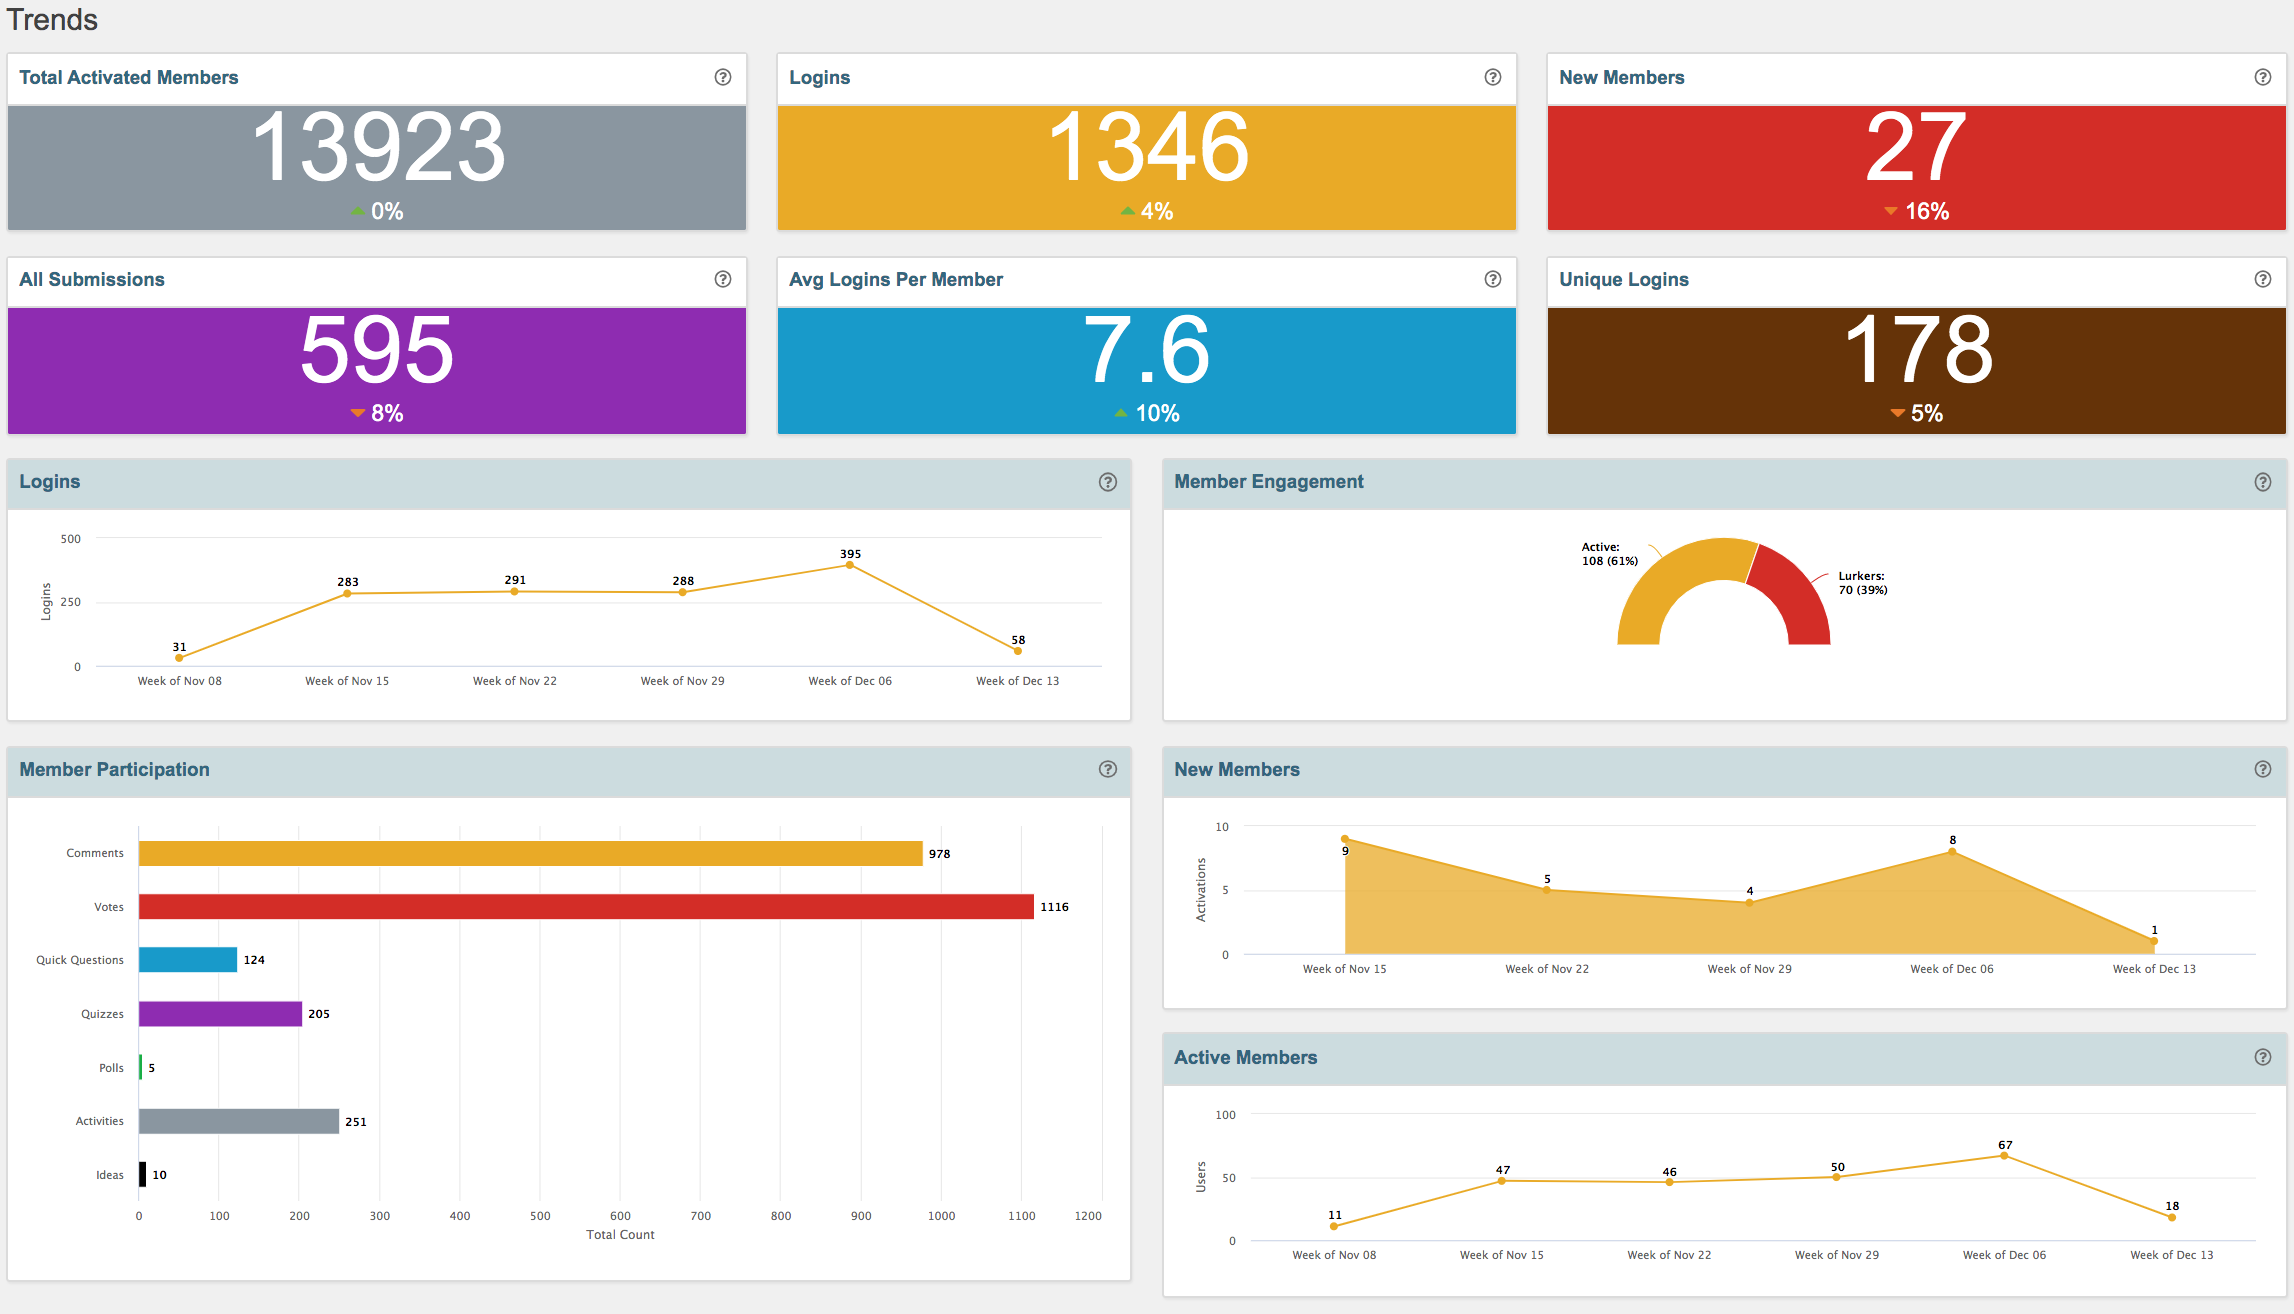Click help icon on New Members stat card

pyautogui.click(x=2262, y=77)
